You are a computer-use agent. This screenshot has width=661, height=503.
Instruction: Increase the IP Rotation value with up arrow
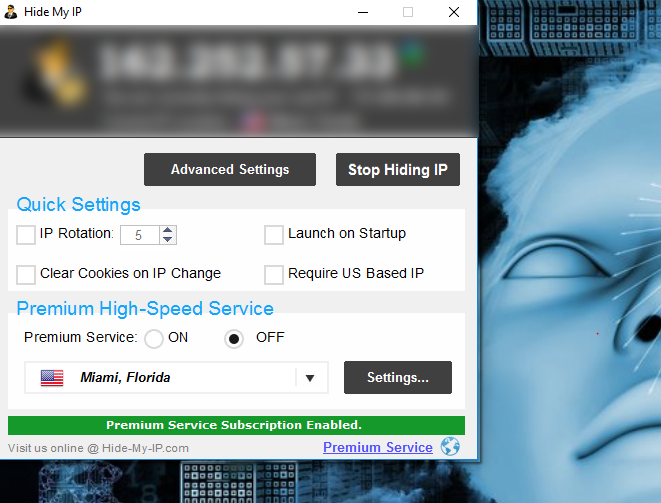[x=167, y=230]
